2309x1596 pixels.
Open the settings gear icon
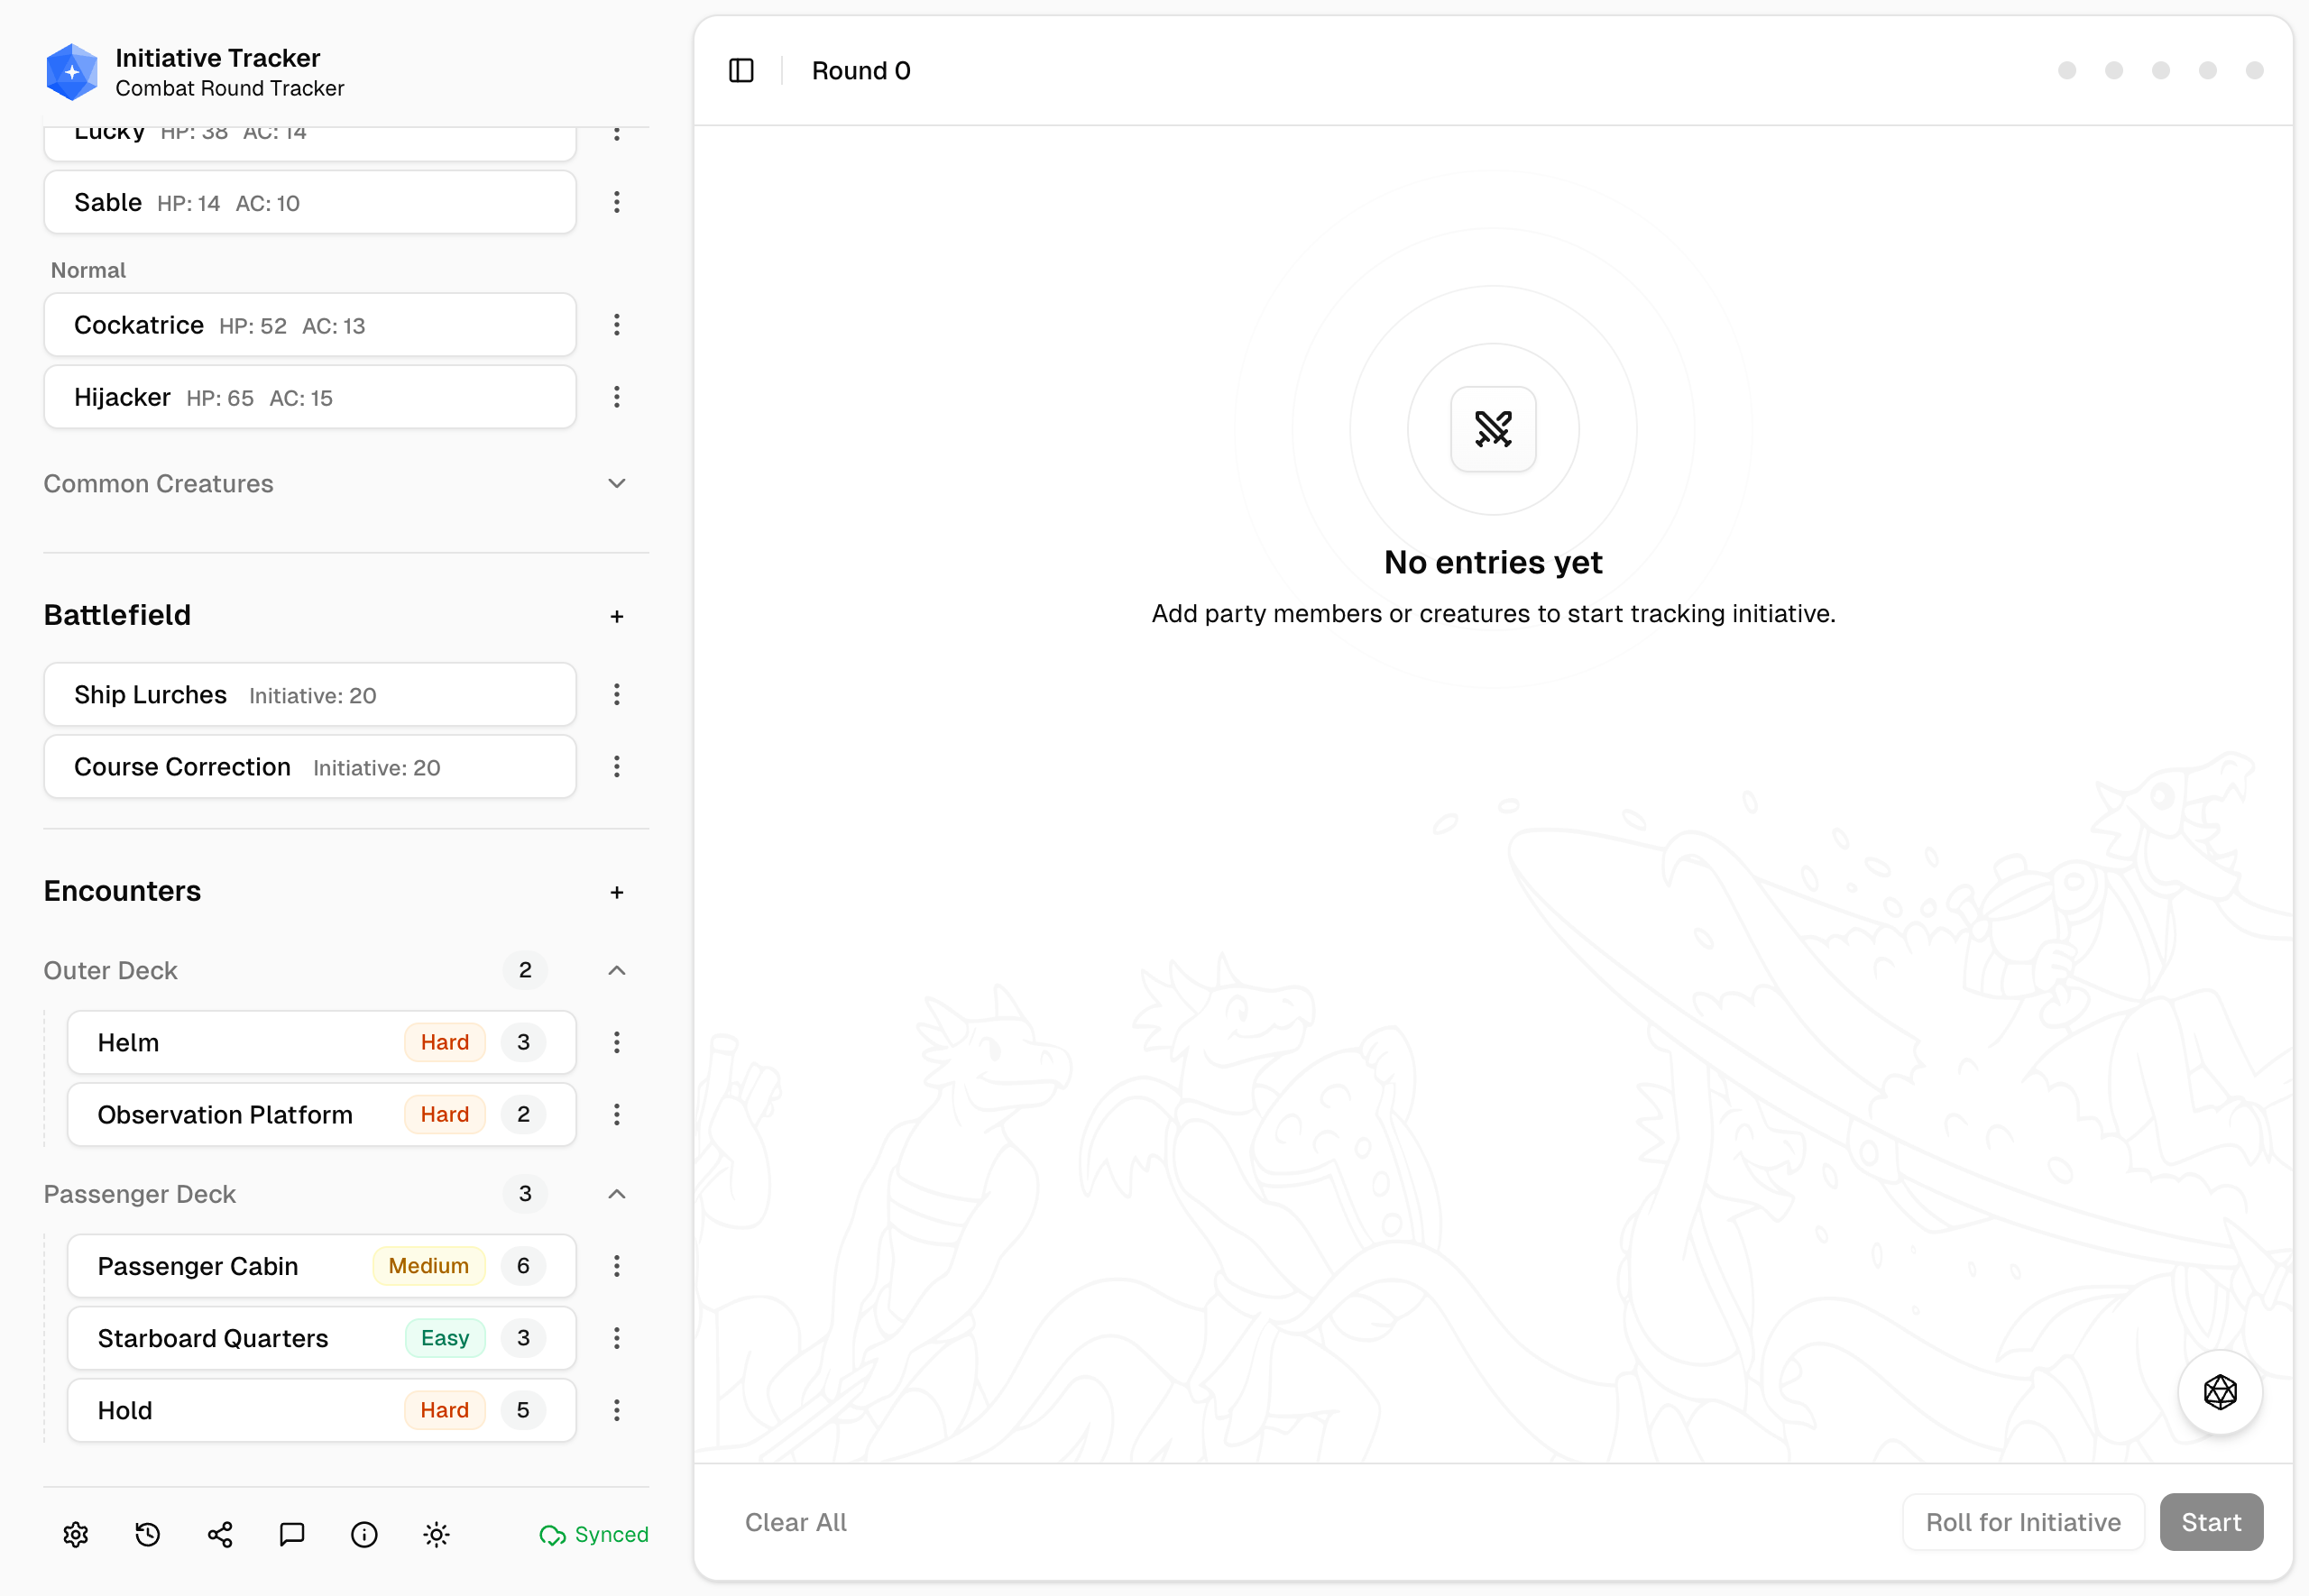click(76, 1534)
